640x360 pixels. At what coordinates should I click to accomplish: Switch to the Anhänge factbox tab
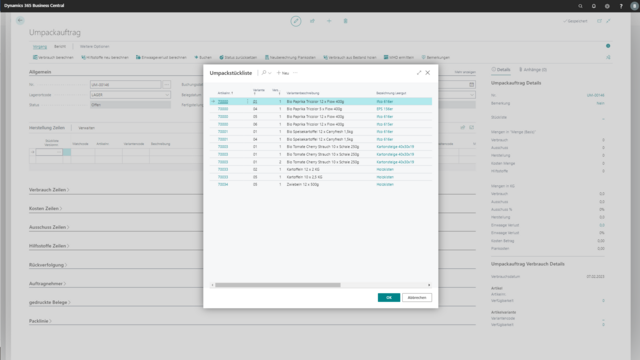pyautogui.click(x=533, y=70)
